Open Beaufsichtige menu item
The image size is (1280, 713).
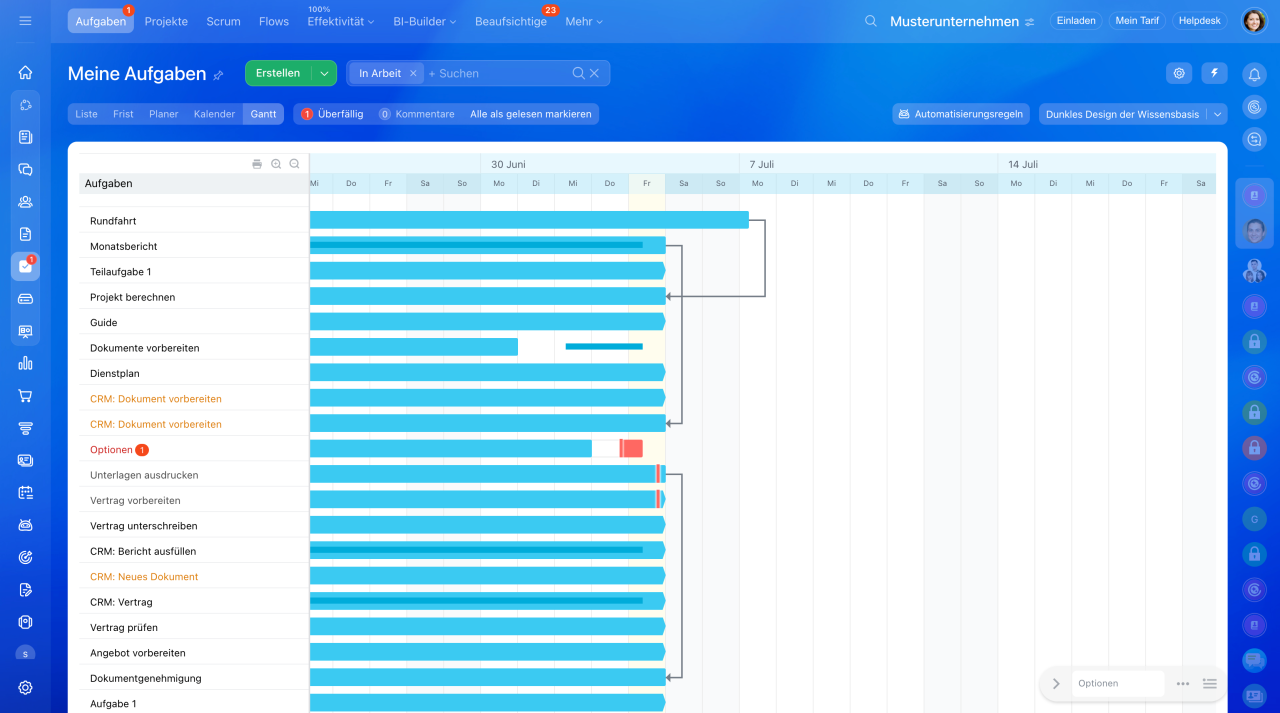tap(511, 21)
